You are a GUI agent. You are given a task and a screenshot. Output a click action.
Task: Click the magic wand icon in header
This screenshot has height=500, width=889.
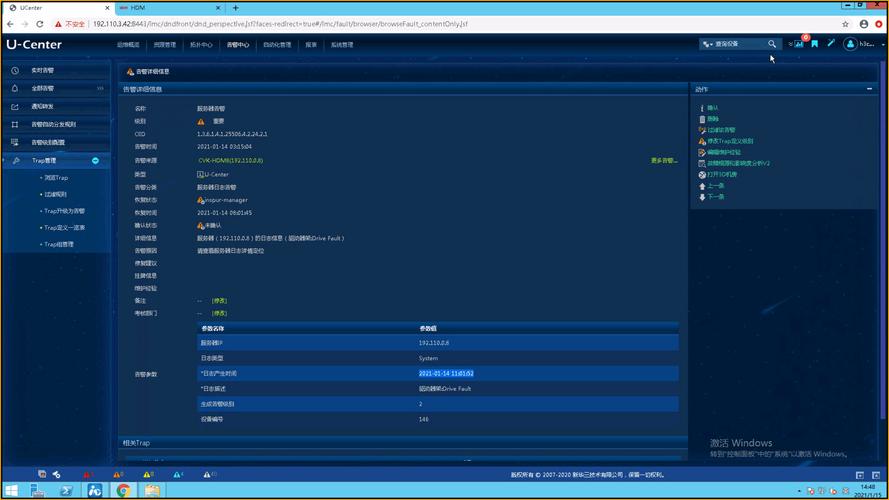pos(831,44)
